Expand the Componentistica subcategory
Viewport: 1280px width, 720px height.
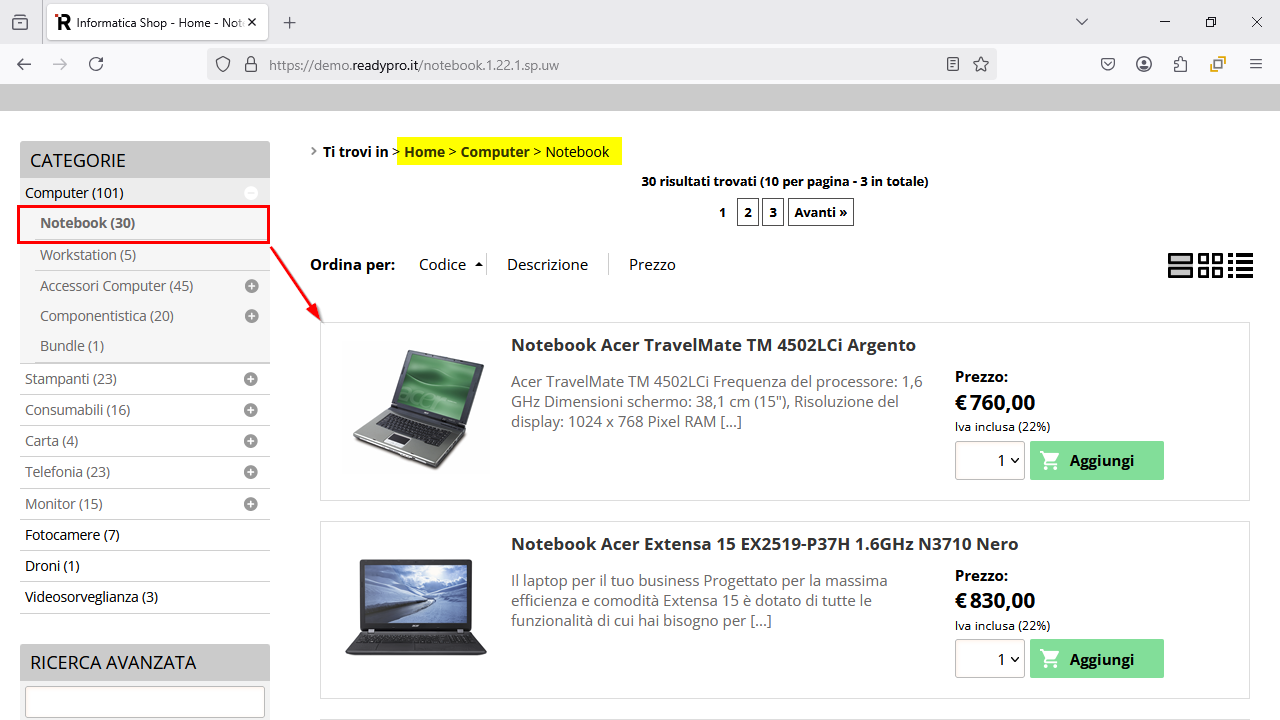click(251, 316)
